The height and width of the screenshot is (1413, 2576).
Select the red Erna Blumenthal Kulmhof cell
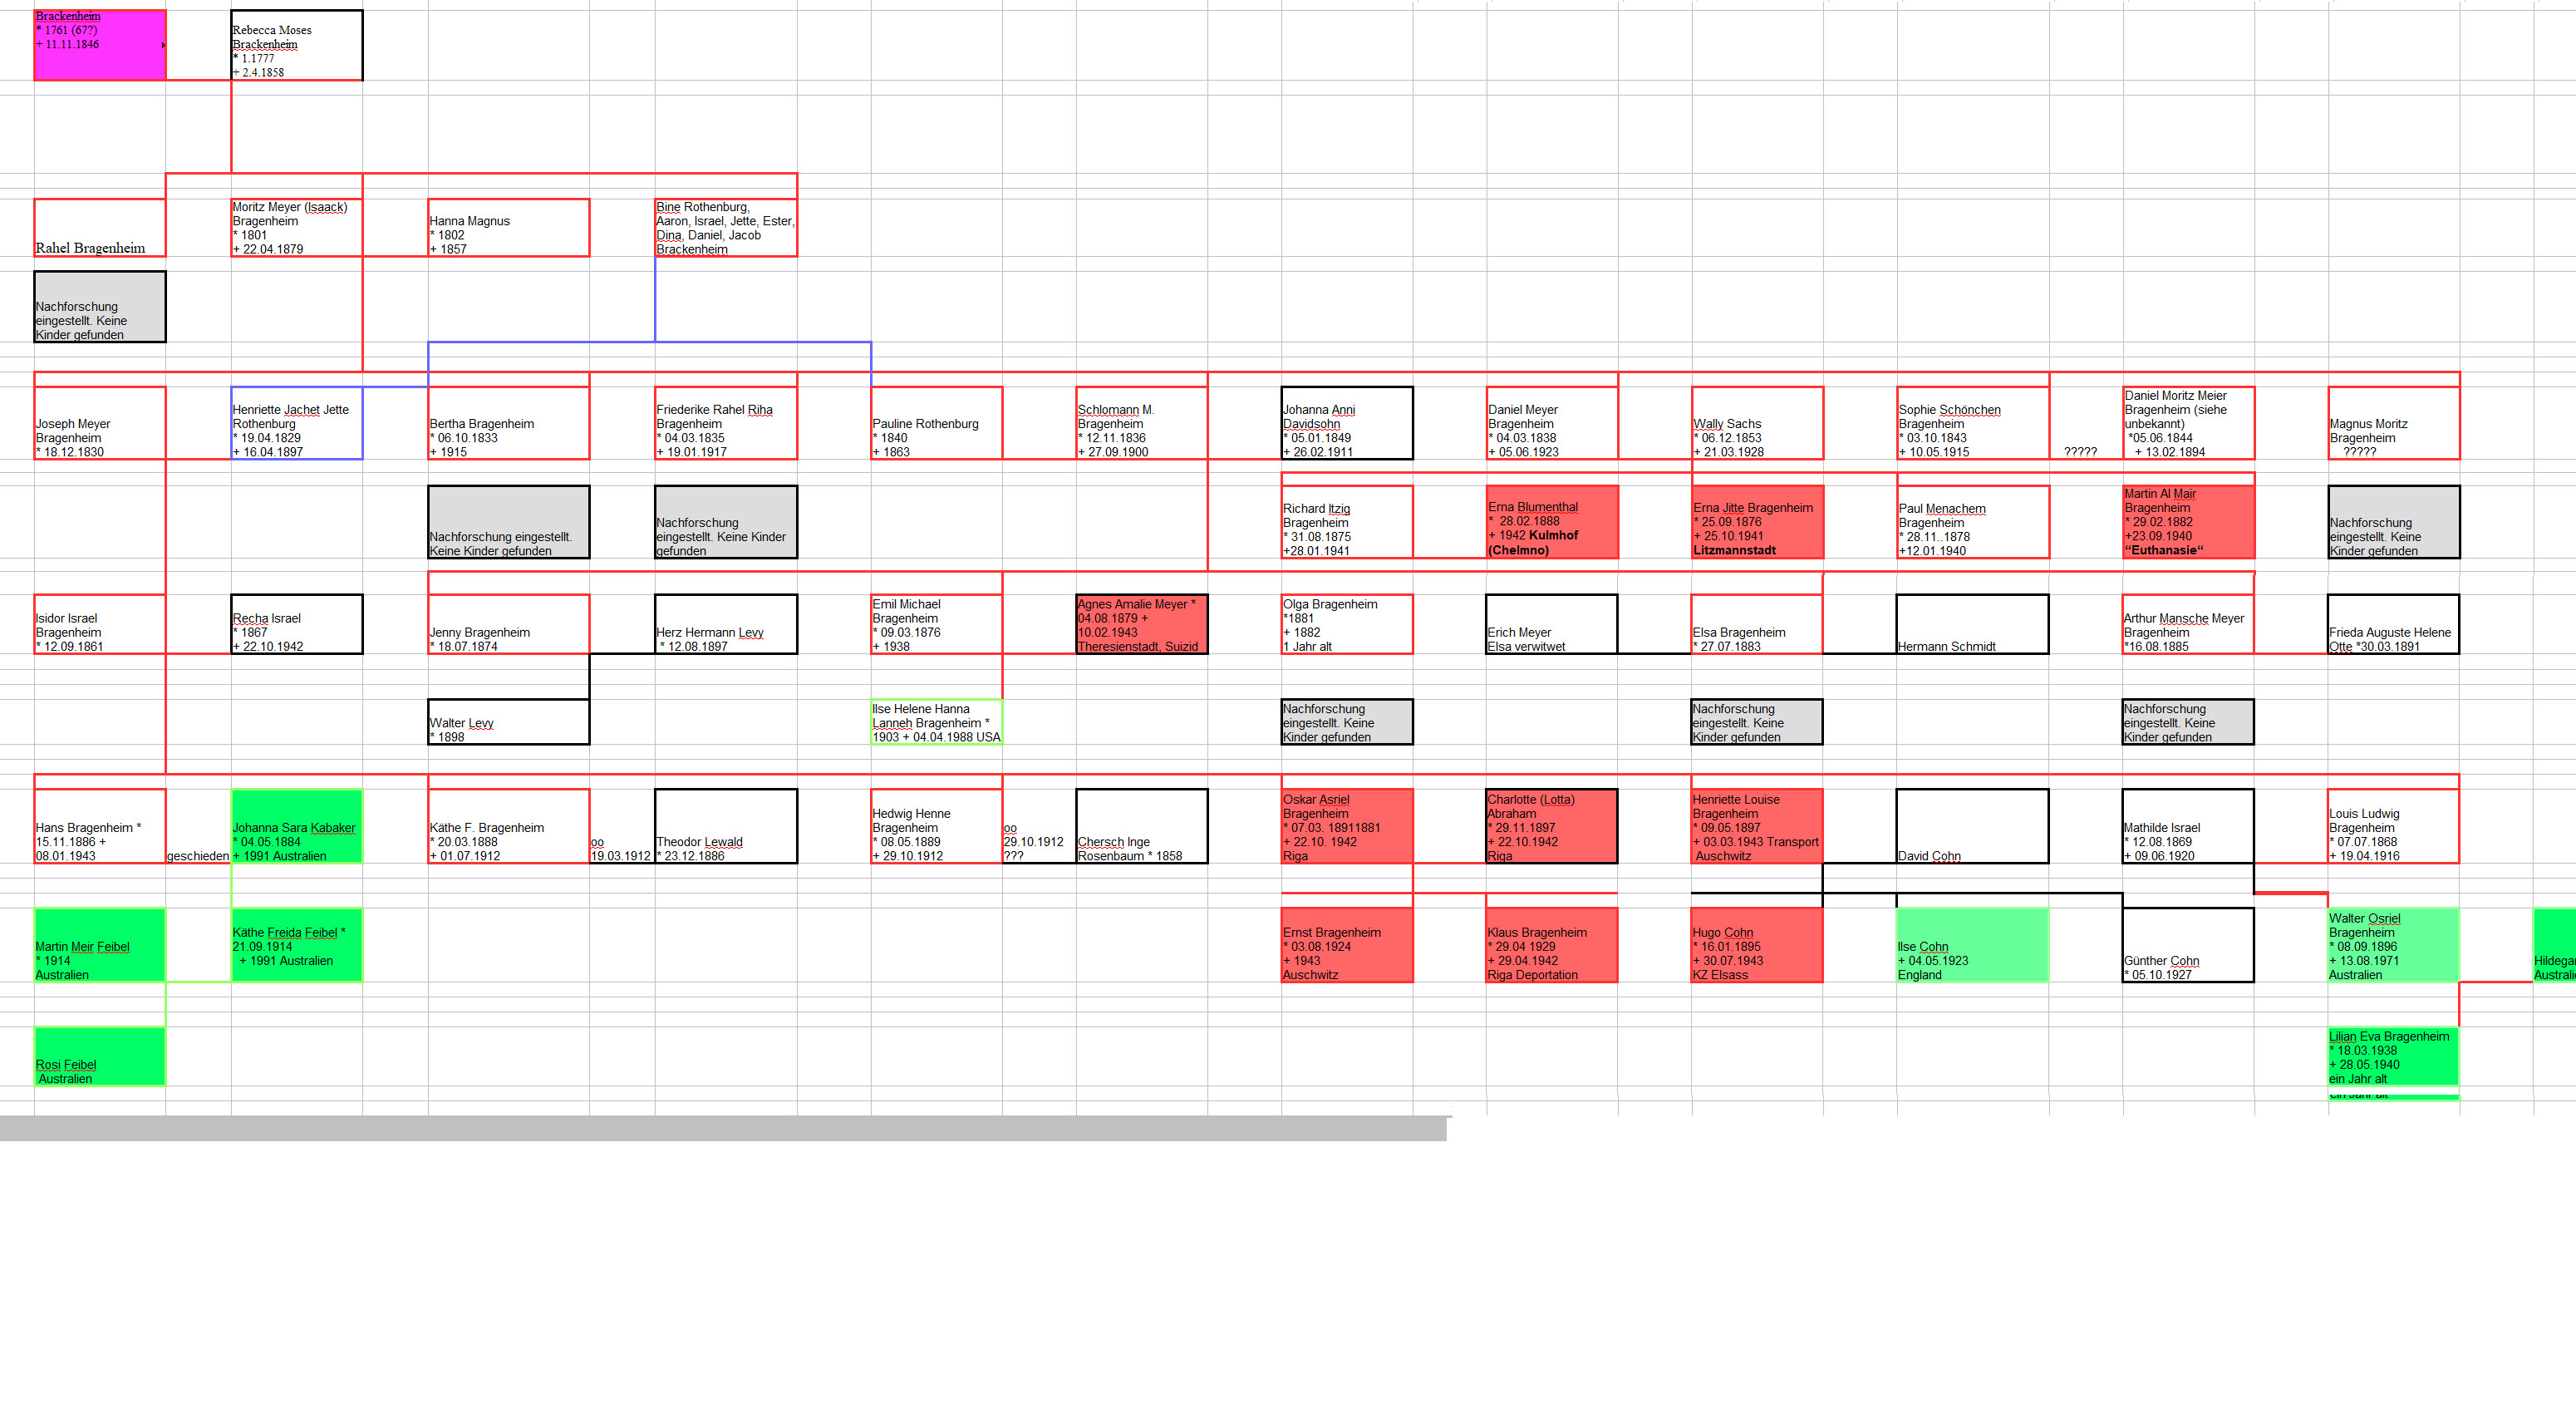(x=1551, y=522)
